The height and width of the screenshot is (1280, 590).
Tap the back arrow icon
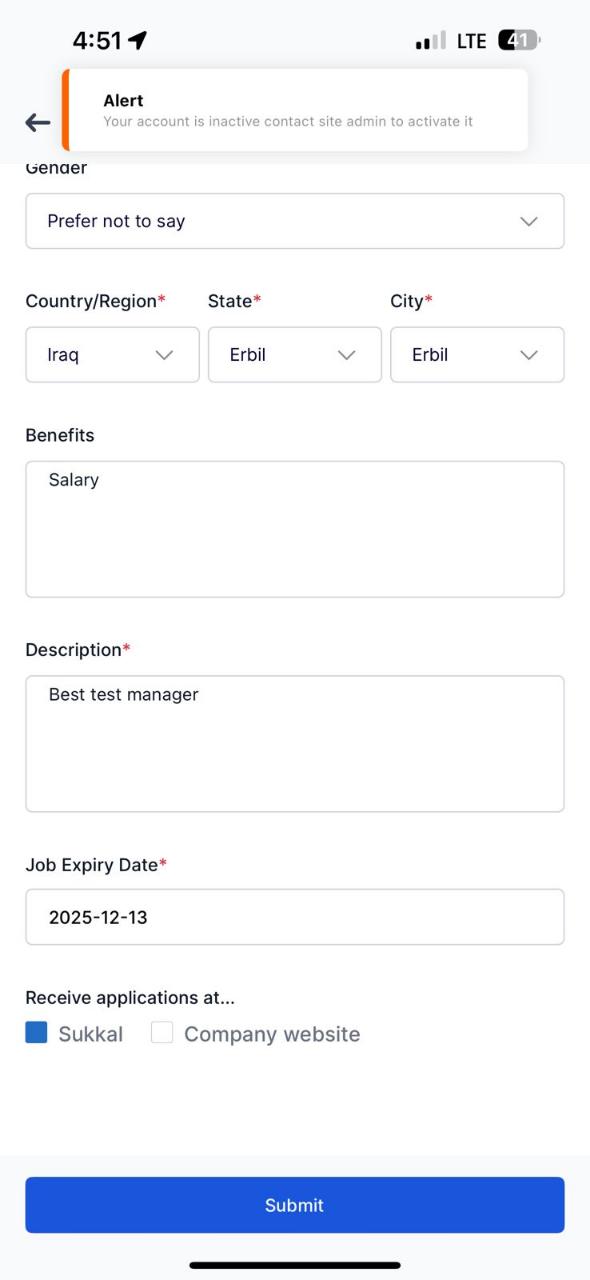pyautogui.click(x=38, y=122)
